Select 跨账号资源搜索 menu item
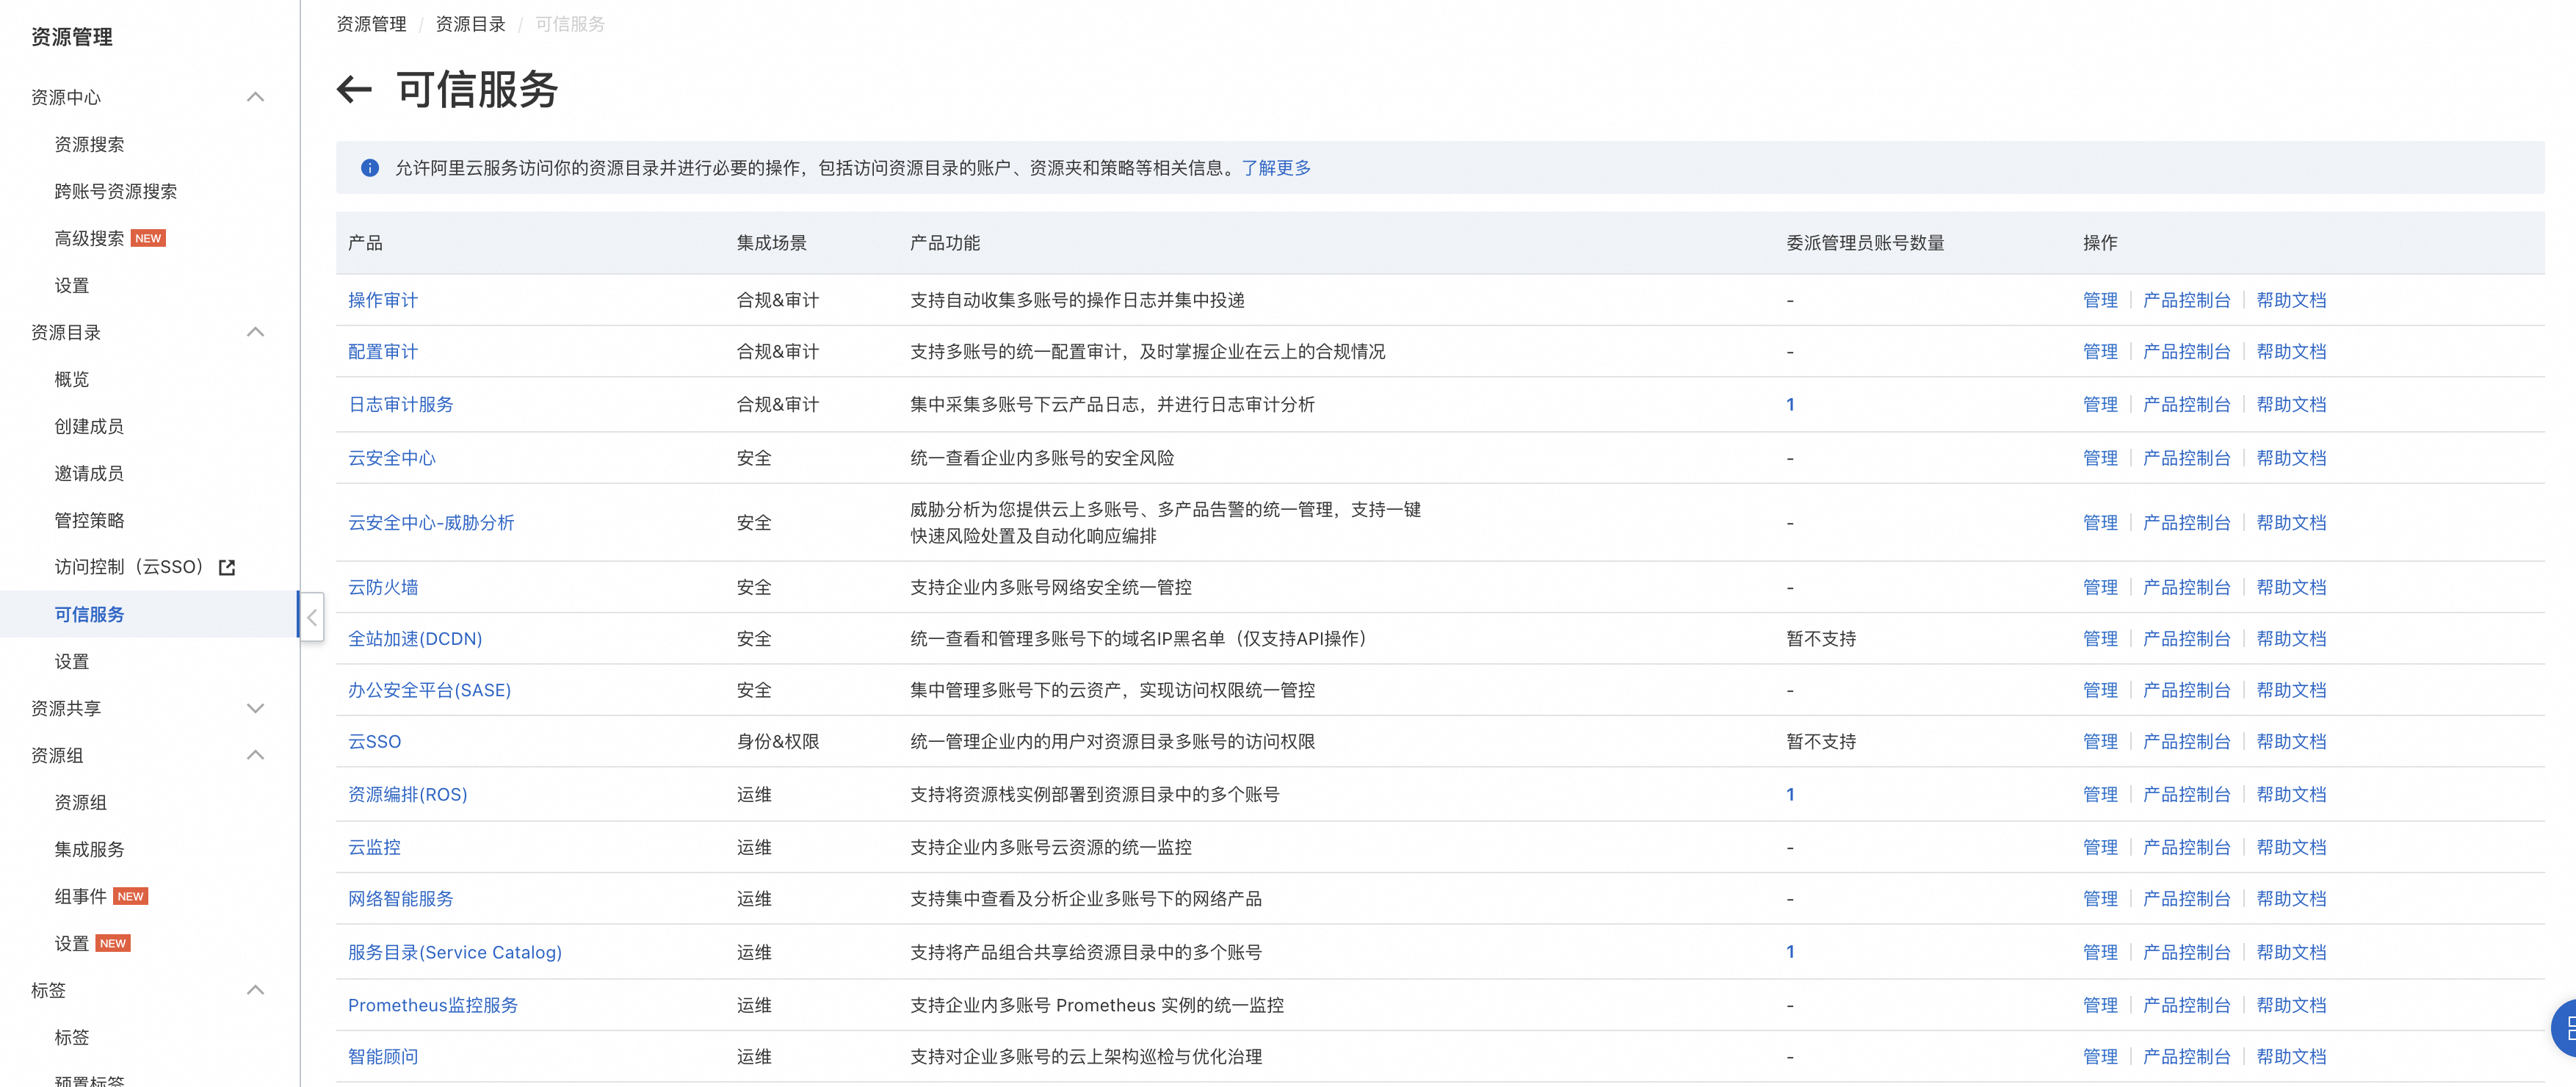 pos(115,191)
